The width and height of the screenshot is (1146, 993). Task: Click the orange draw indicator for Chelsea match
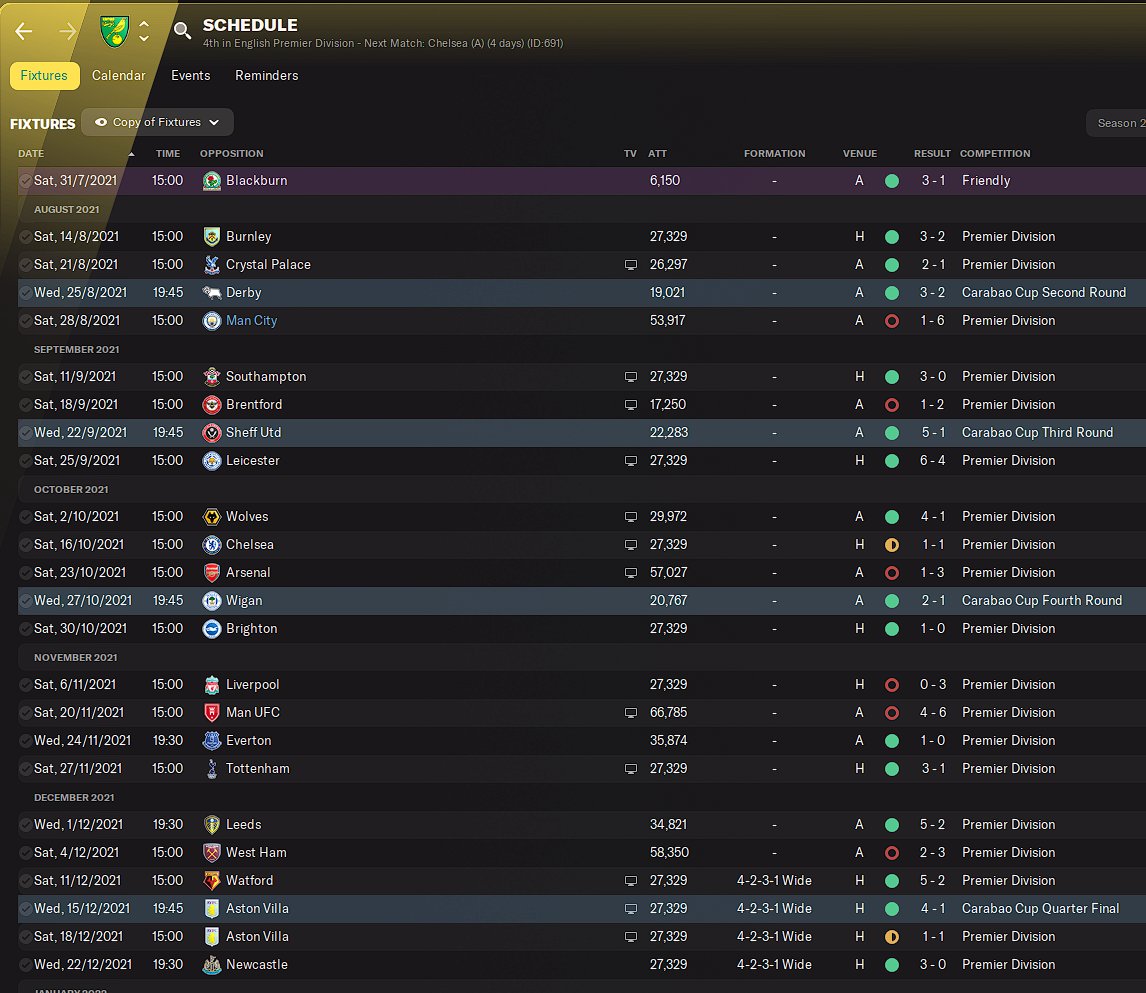click(x=892, y=545)
